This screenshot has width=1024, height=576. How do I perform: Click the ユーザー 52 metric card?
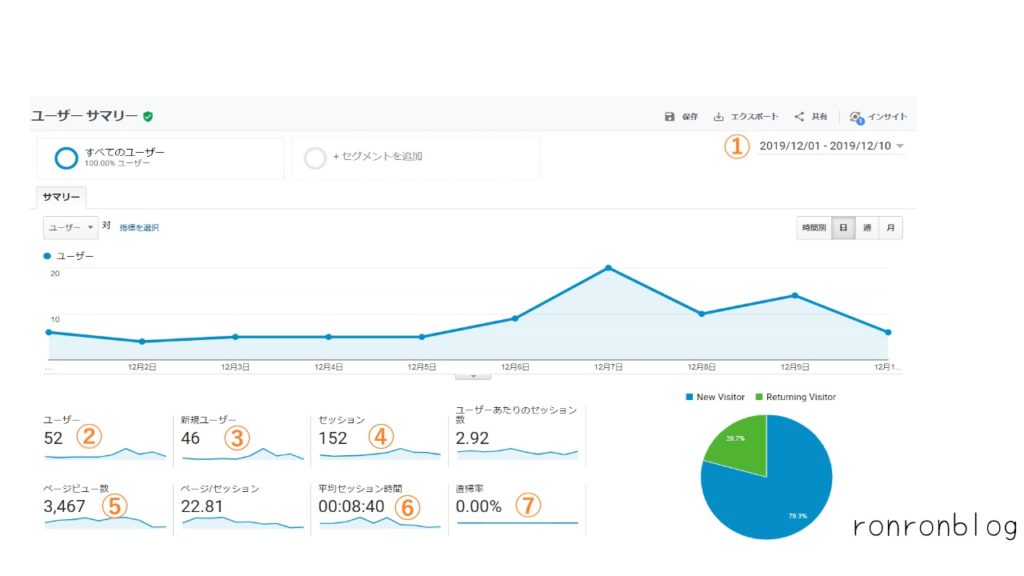point(104,438)
